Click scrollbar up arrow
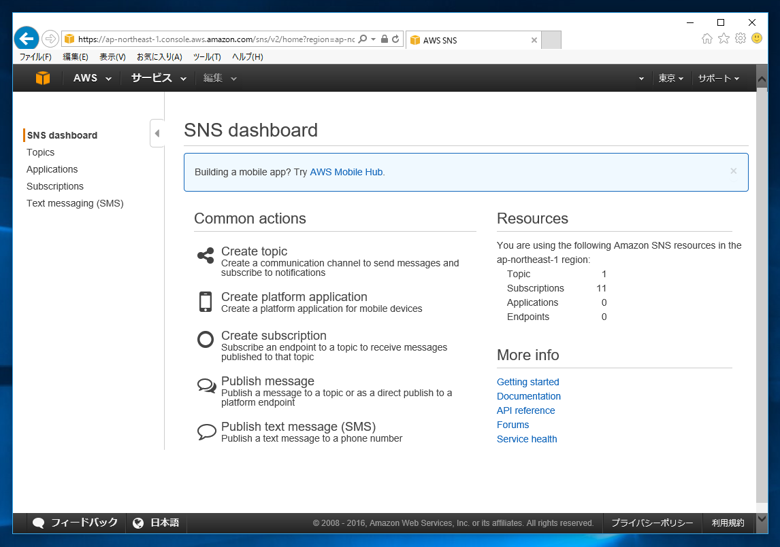Viewport: 780px width, 547px height. 762,80
